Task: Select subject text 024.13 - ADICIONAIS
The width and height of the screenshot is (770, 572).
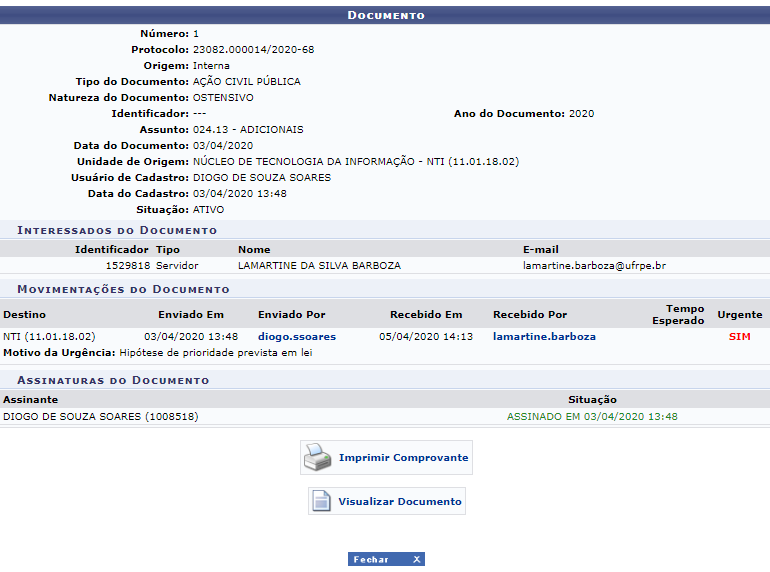Action: click(248, 130)
